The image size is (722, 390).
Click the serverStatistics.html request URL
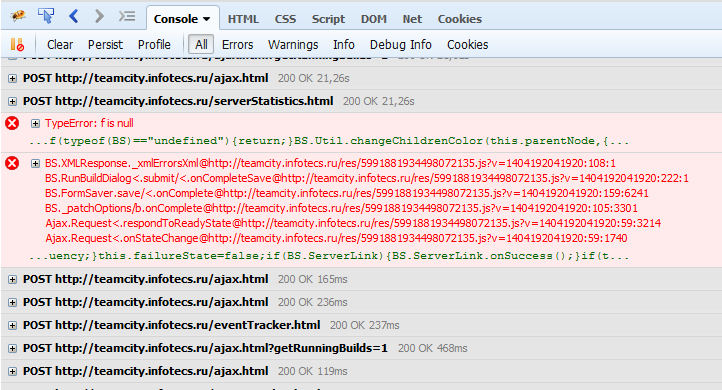[x=194, y=101]
